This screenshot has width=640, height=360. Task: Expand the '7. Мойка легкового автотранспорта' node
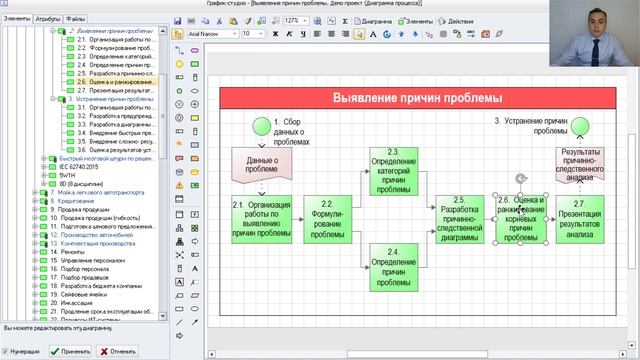(35, 192)
